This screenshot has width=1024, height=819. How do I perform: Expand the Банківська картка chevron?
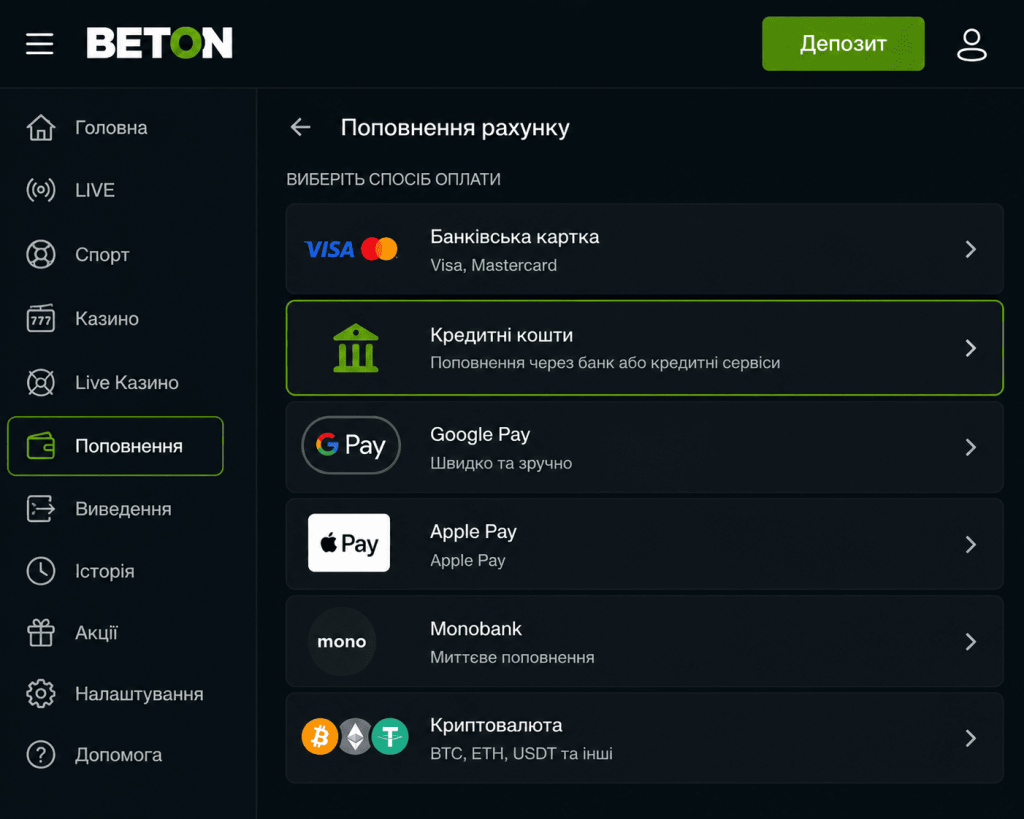click(970, 249)
